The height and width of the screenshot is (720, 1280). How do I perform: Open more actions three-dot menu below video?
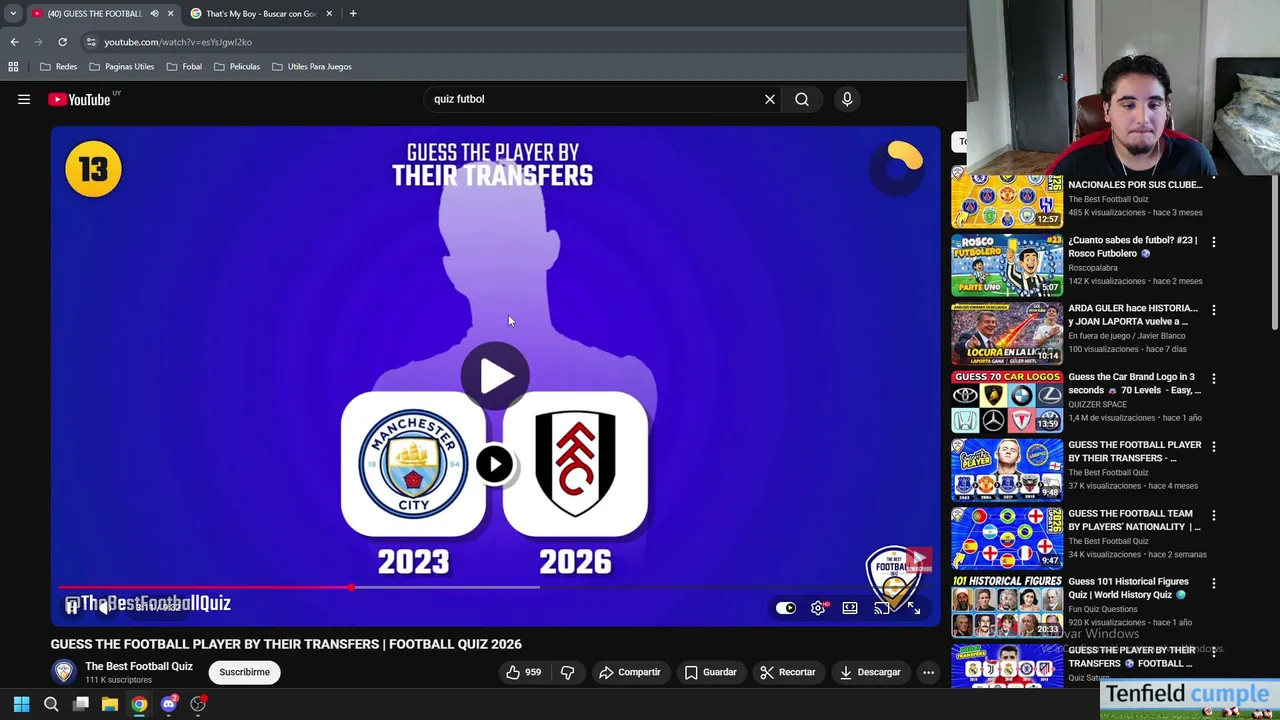tap(928, 672)
